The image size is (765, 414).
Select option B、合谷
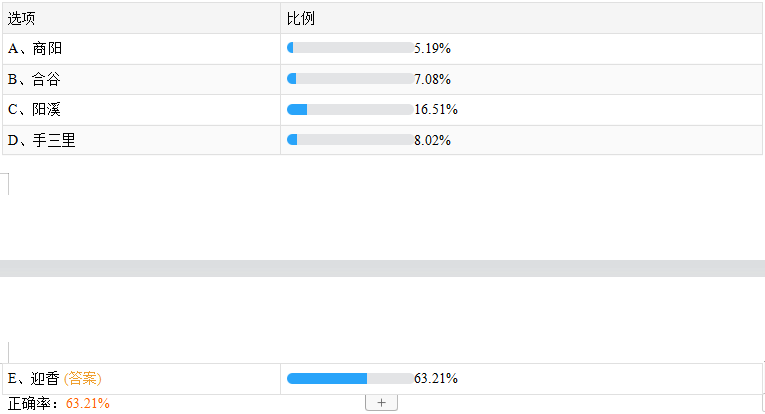pos(40,79)
